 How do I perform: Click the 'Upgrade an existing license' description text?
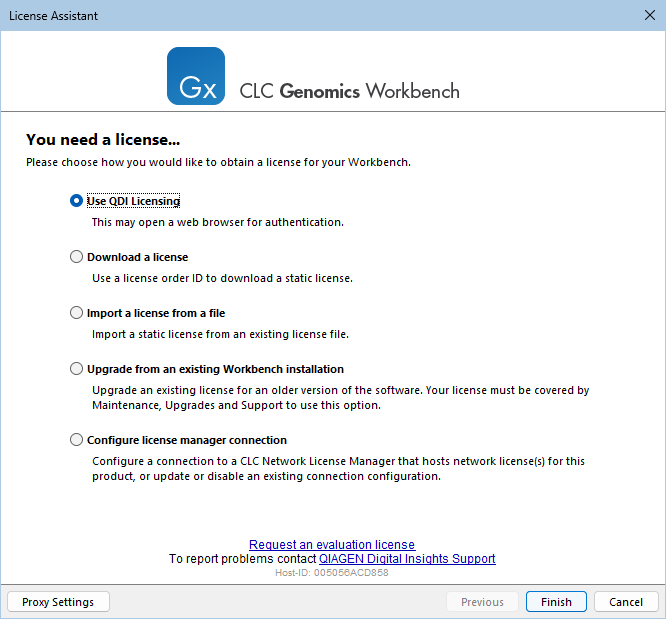340,398
